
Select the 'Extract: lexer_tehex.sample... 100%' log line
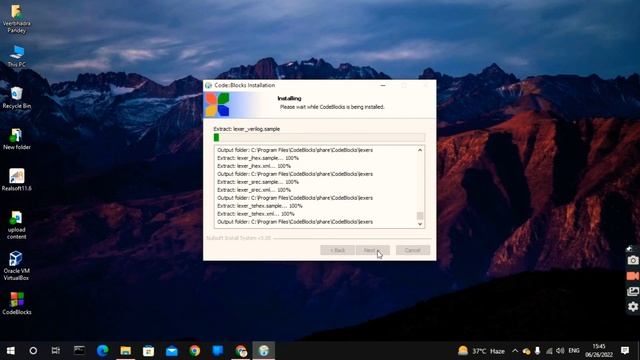point(260,206)
